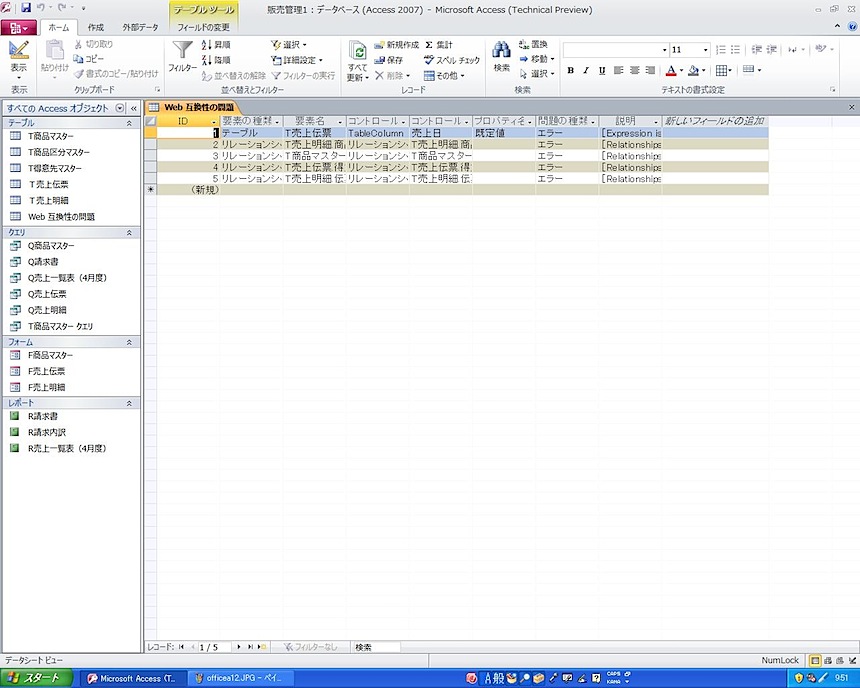Click the new record navigation button

point(262,647)
